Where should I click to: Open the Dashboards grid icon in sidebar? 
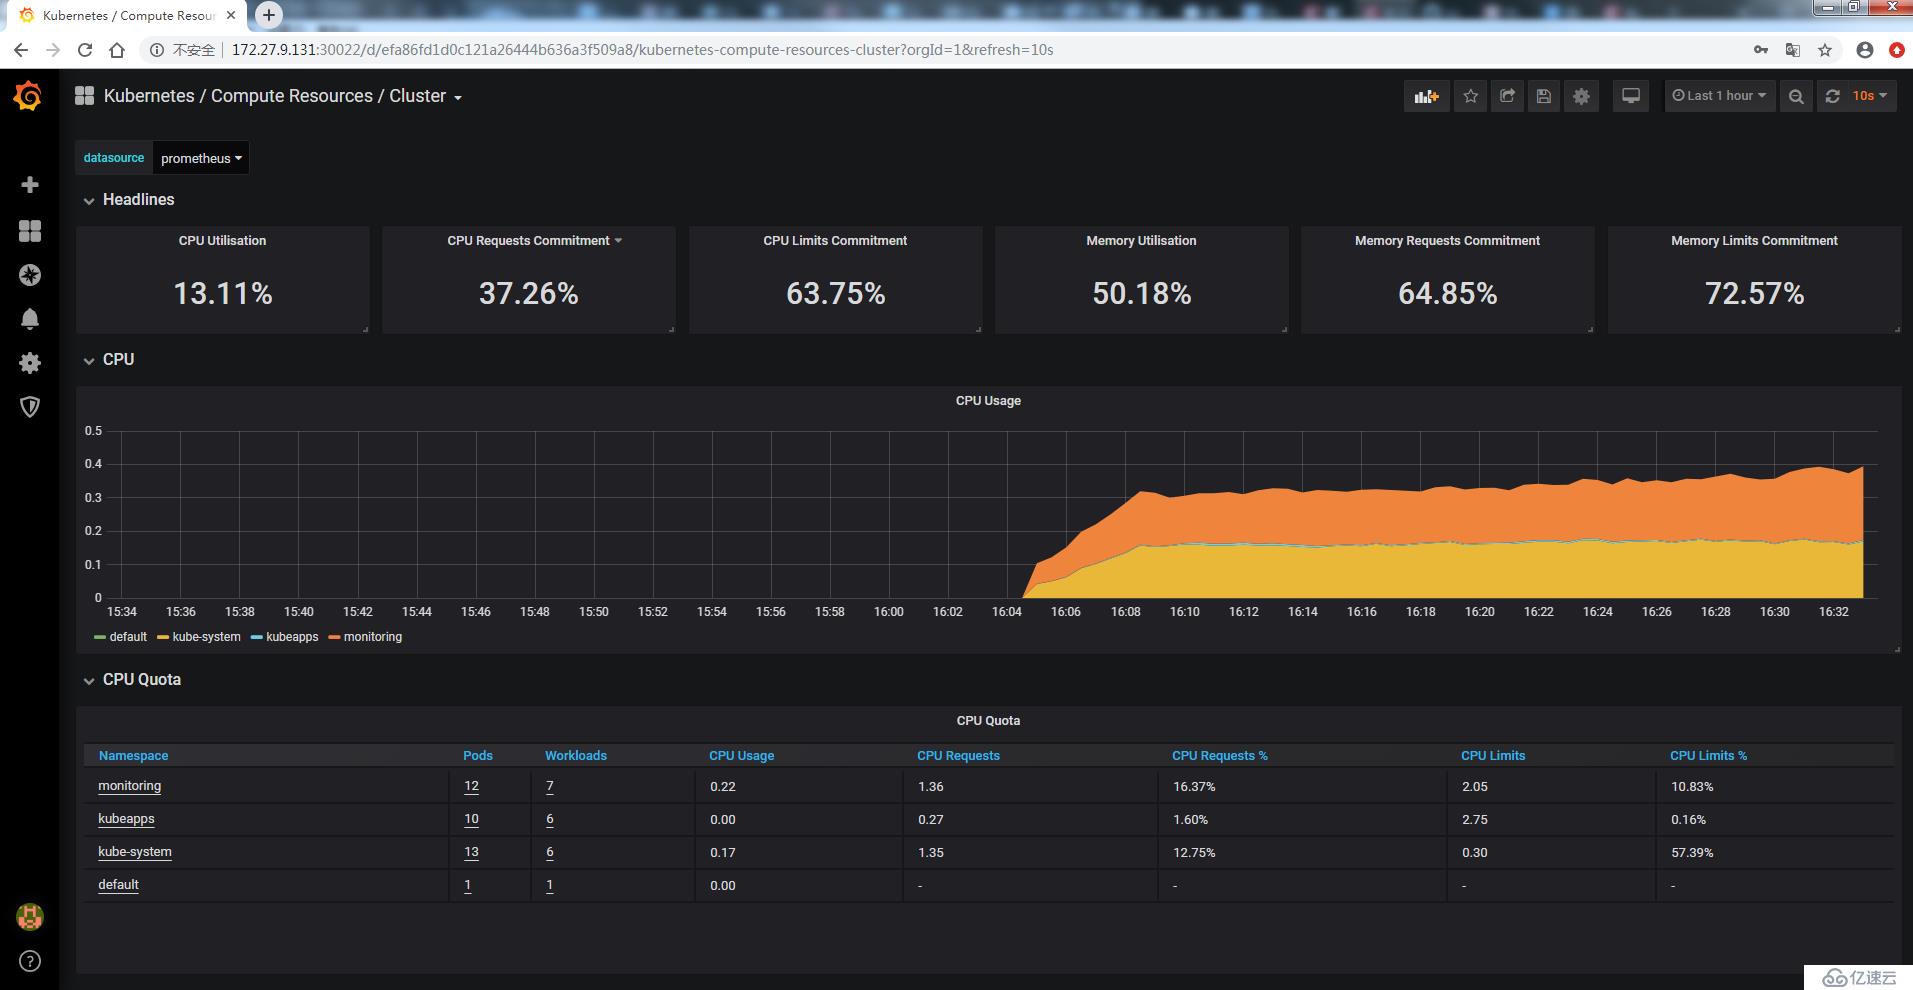30,231
